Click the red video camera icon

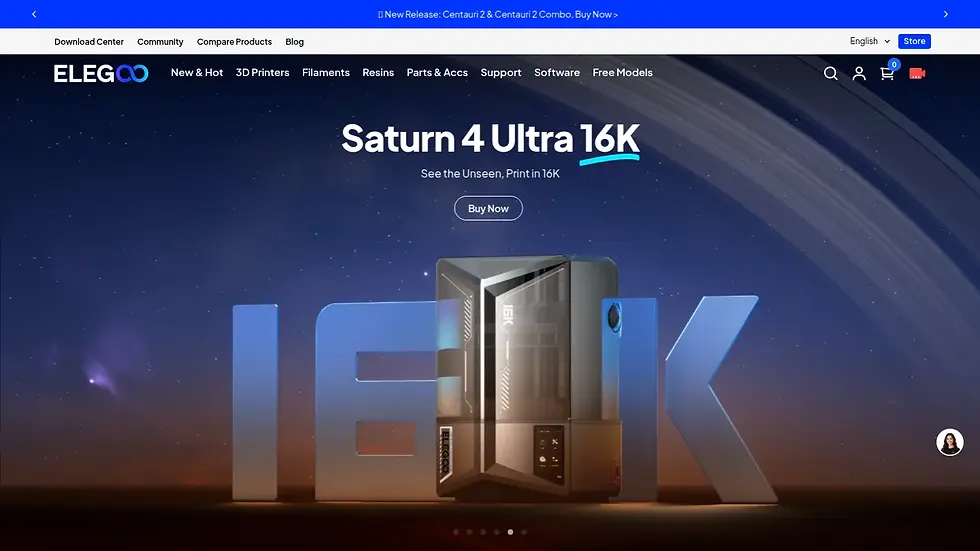917,74
